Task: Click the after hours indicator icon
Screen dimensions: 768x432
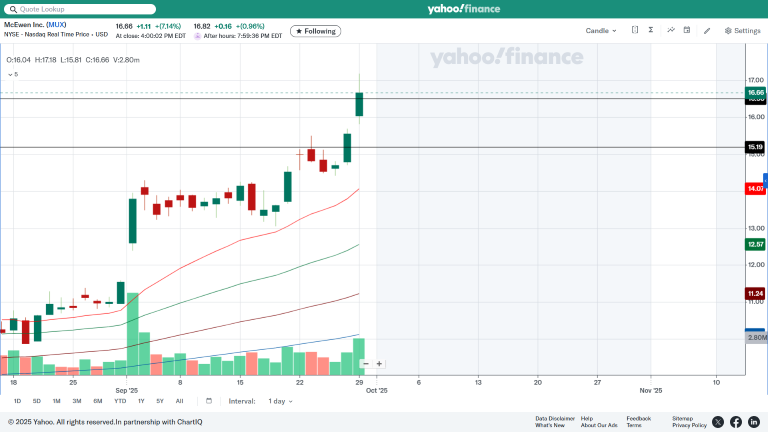Action: (x=197, y=36)
